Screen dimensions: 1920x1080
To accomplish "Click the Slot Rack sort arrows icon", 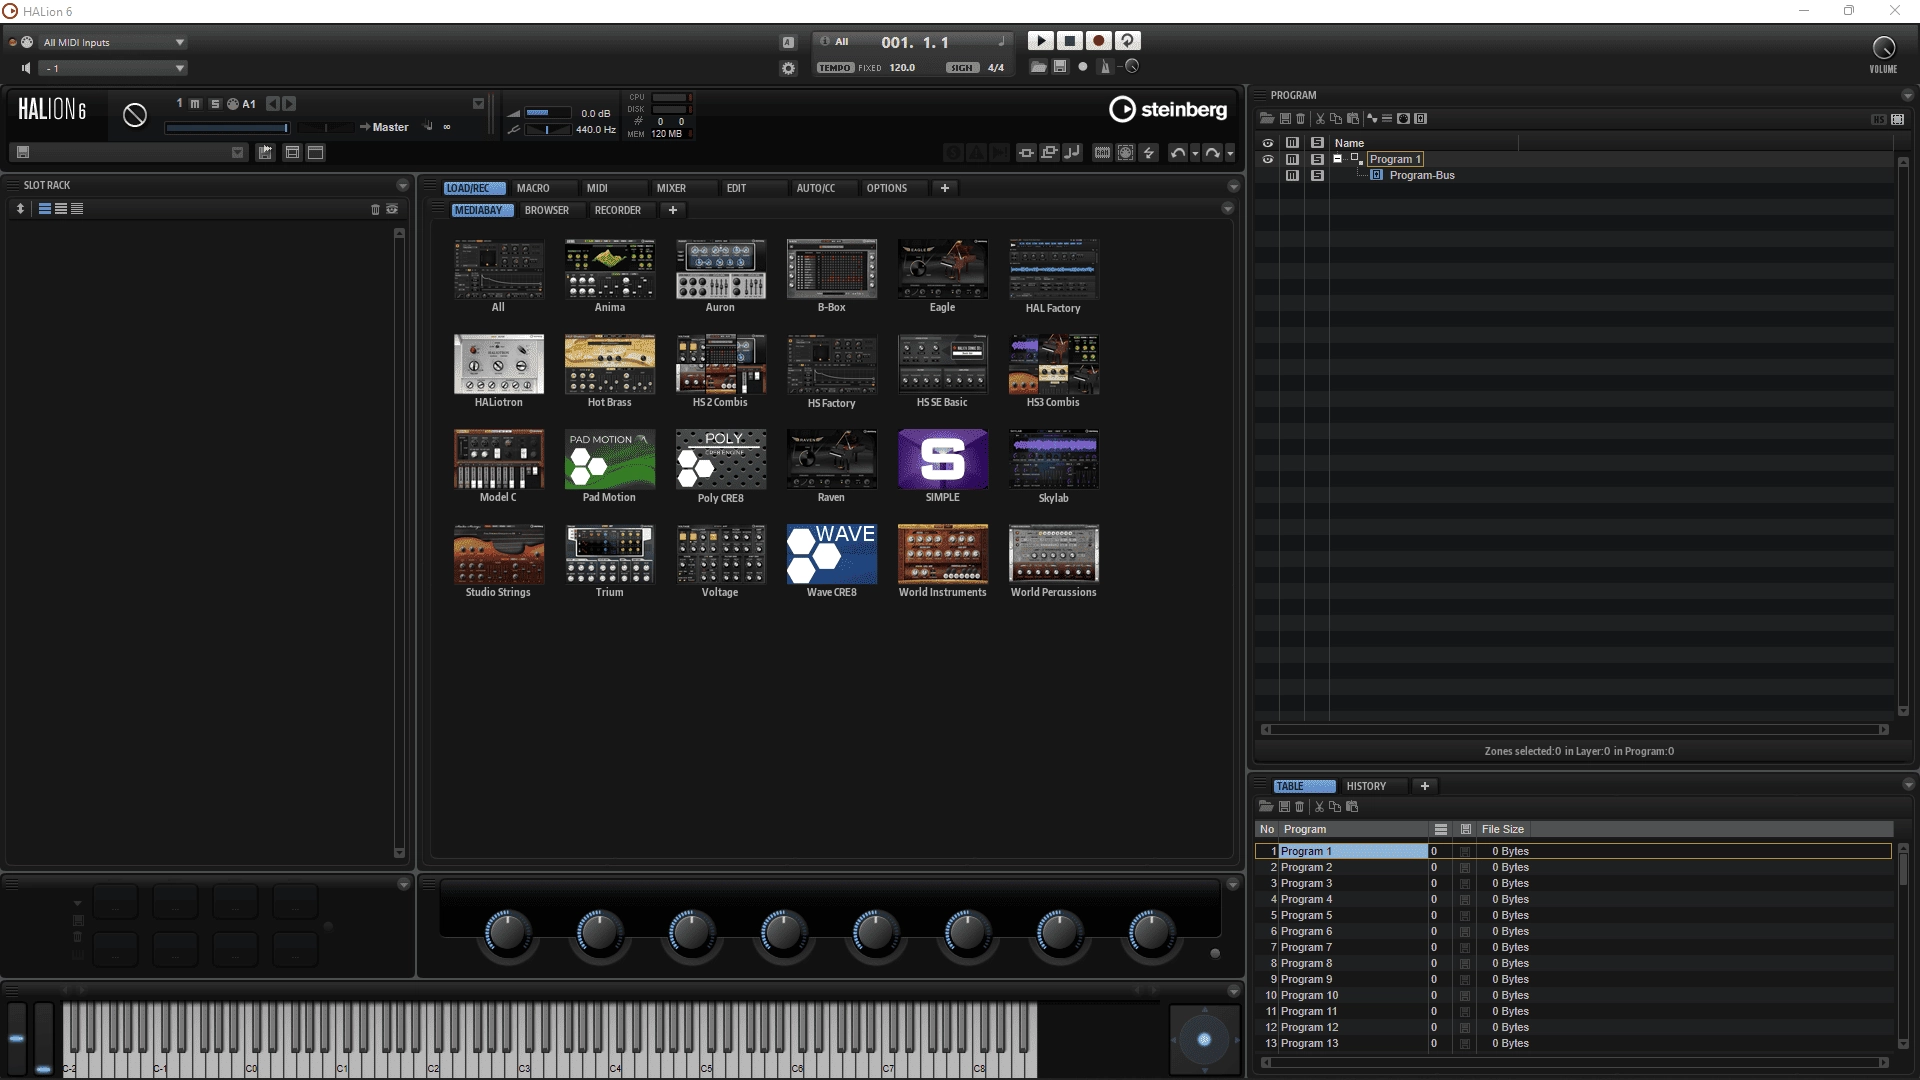I will click(20, 209).
